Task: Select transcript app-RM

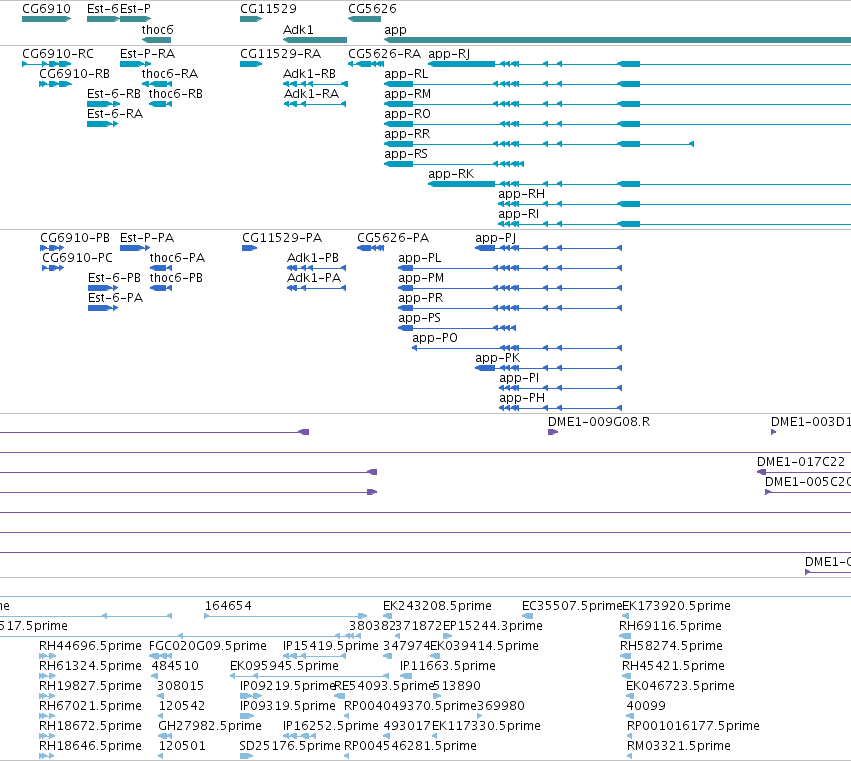Action: pyautogui.click(x=408, y=94)
